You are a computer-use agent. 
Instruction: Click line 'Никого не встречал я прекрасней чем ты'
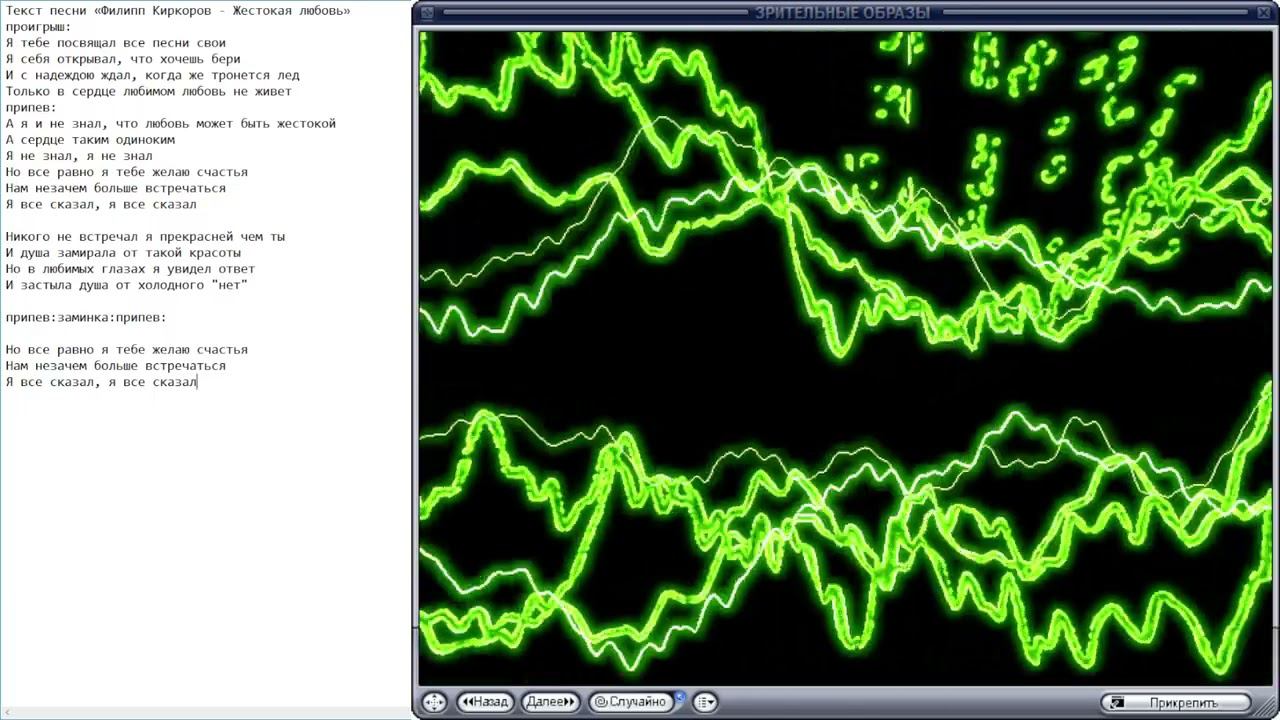[145, 237]
